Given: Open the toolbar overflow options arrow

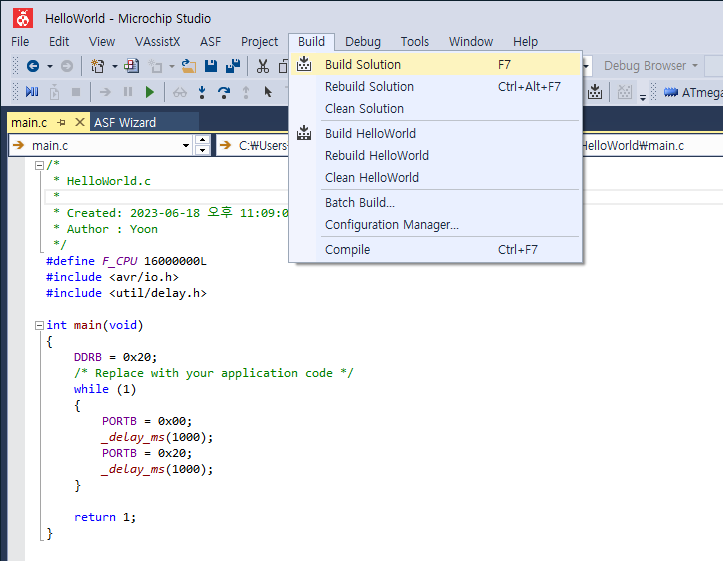Looking at the screenshot, I should 643,97.
